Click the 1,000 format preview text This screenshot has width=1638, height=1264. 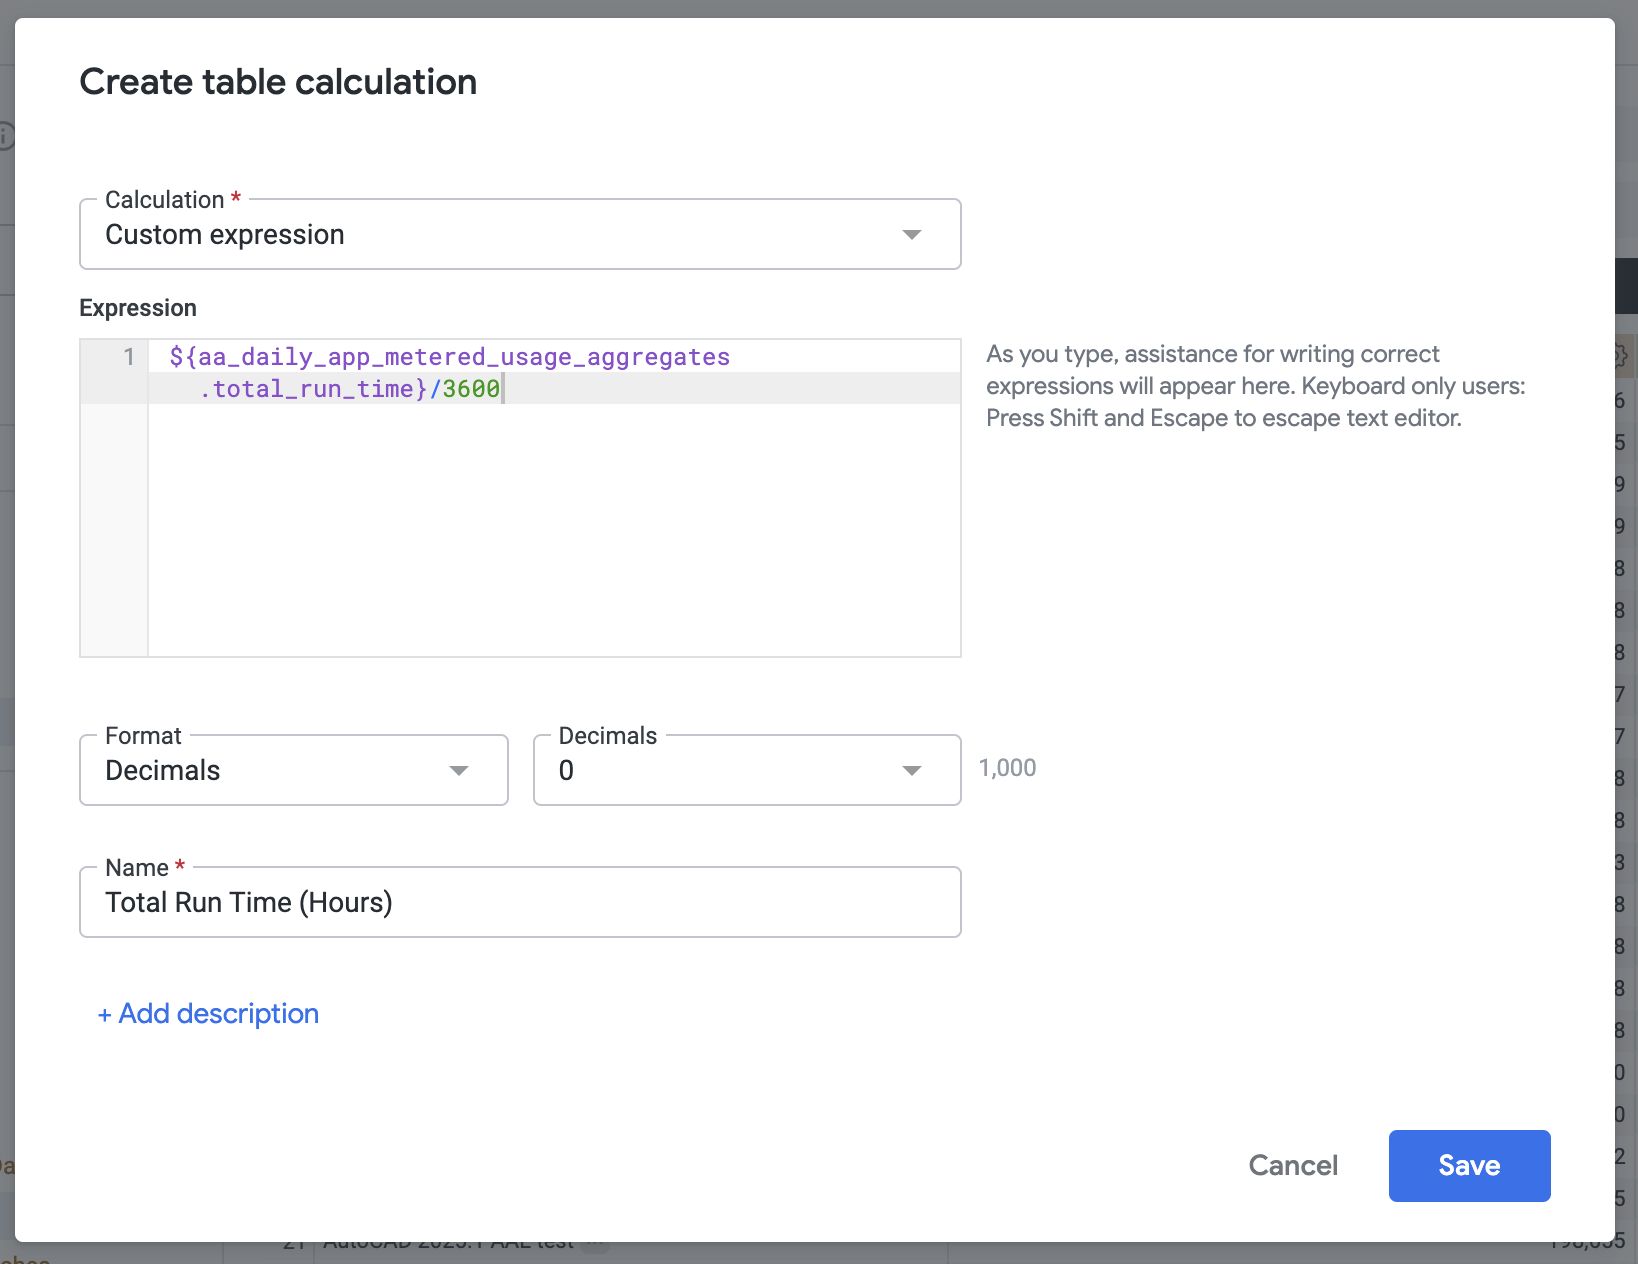pos(1007,768)
